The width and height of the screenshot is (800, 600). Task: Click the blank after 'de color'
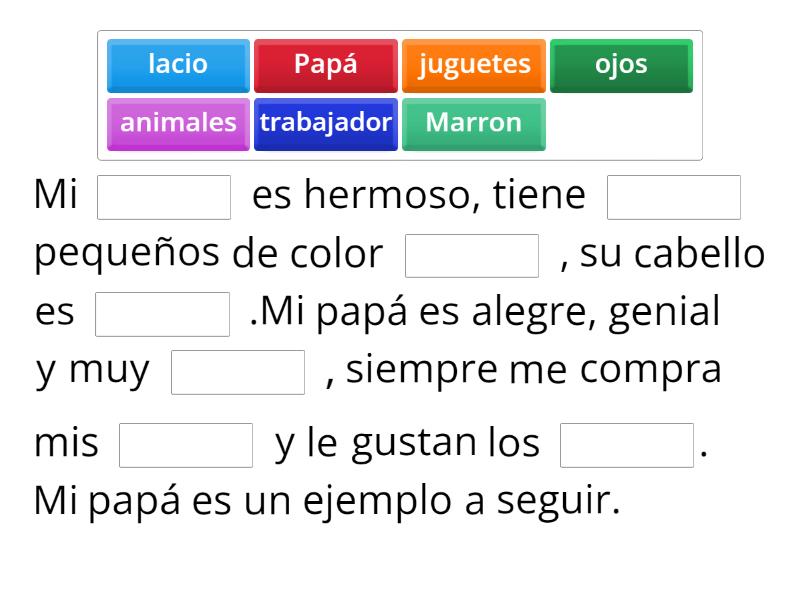(x=471, y=256)
